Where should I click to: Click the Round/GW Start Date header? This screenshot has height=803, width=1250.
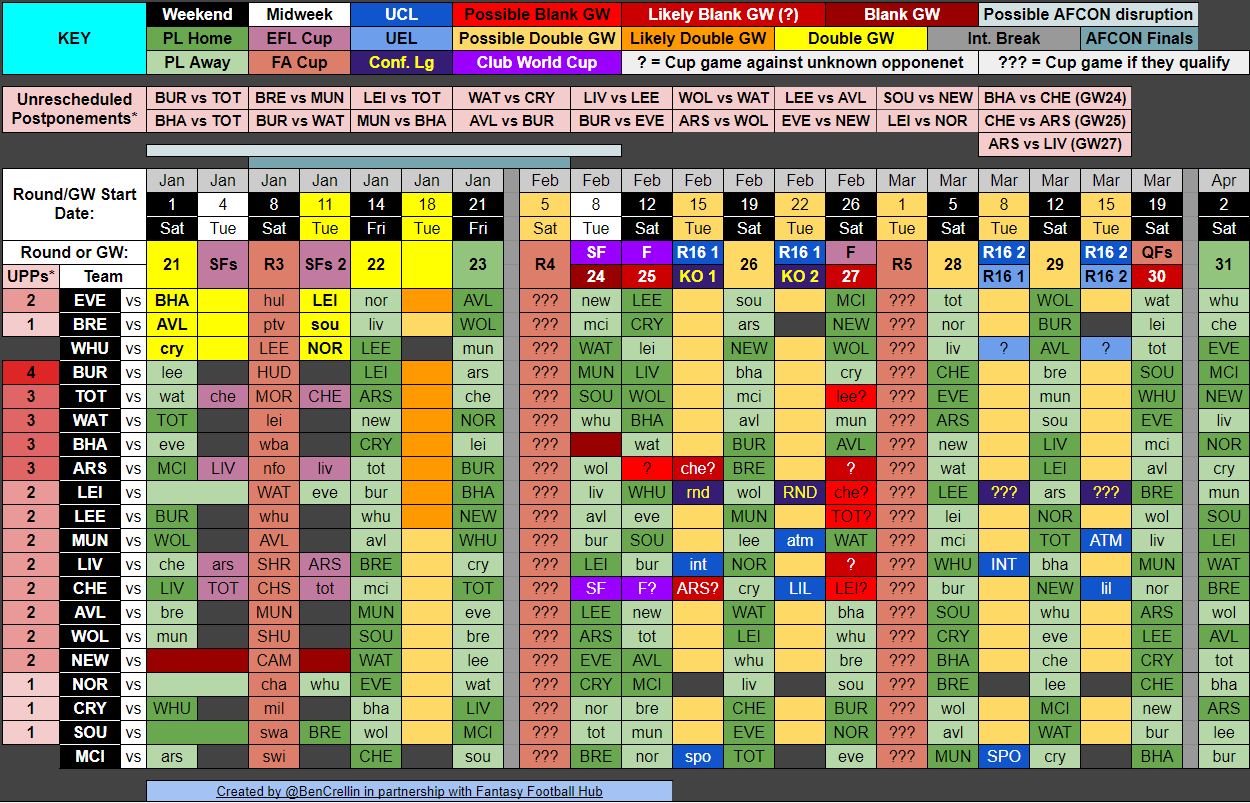click(x=76, y=204)
